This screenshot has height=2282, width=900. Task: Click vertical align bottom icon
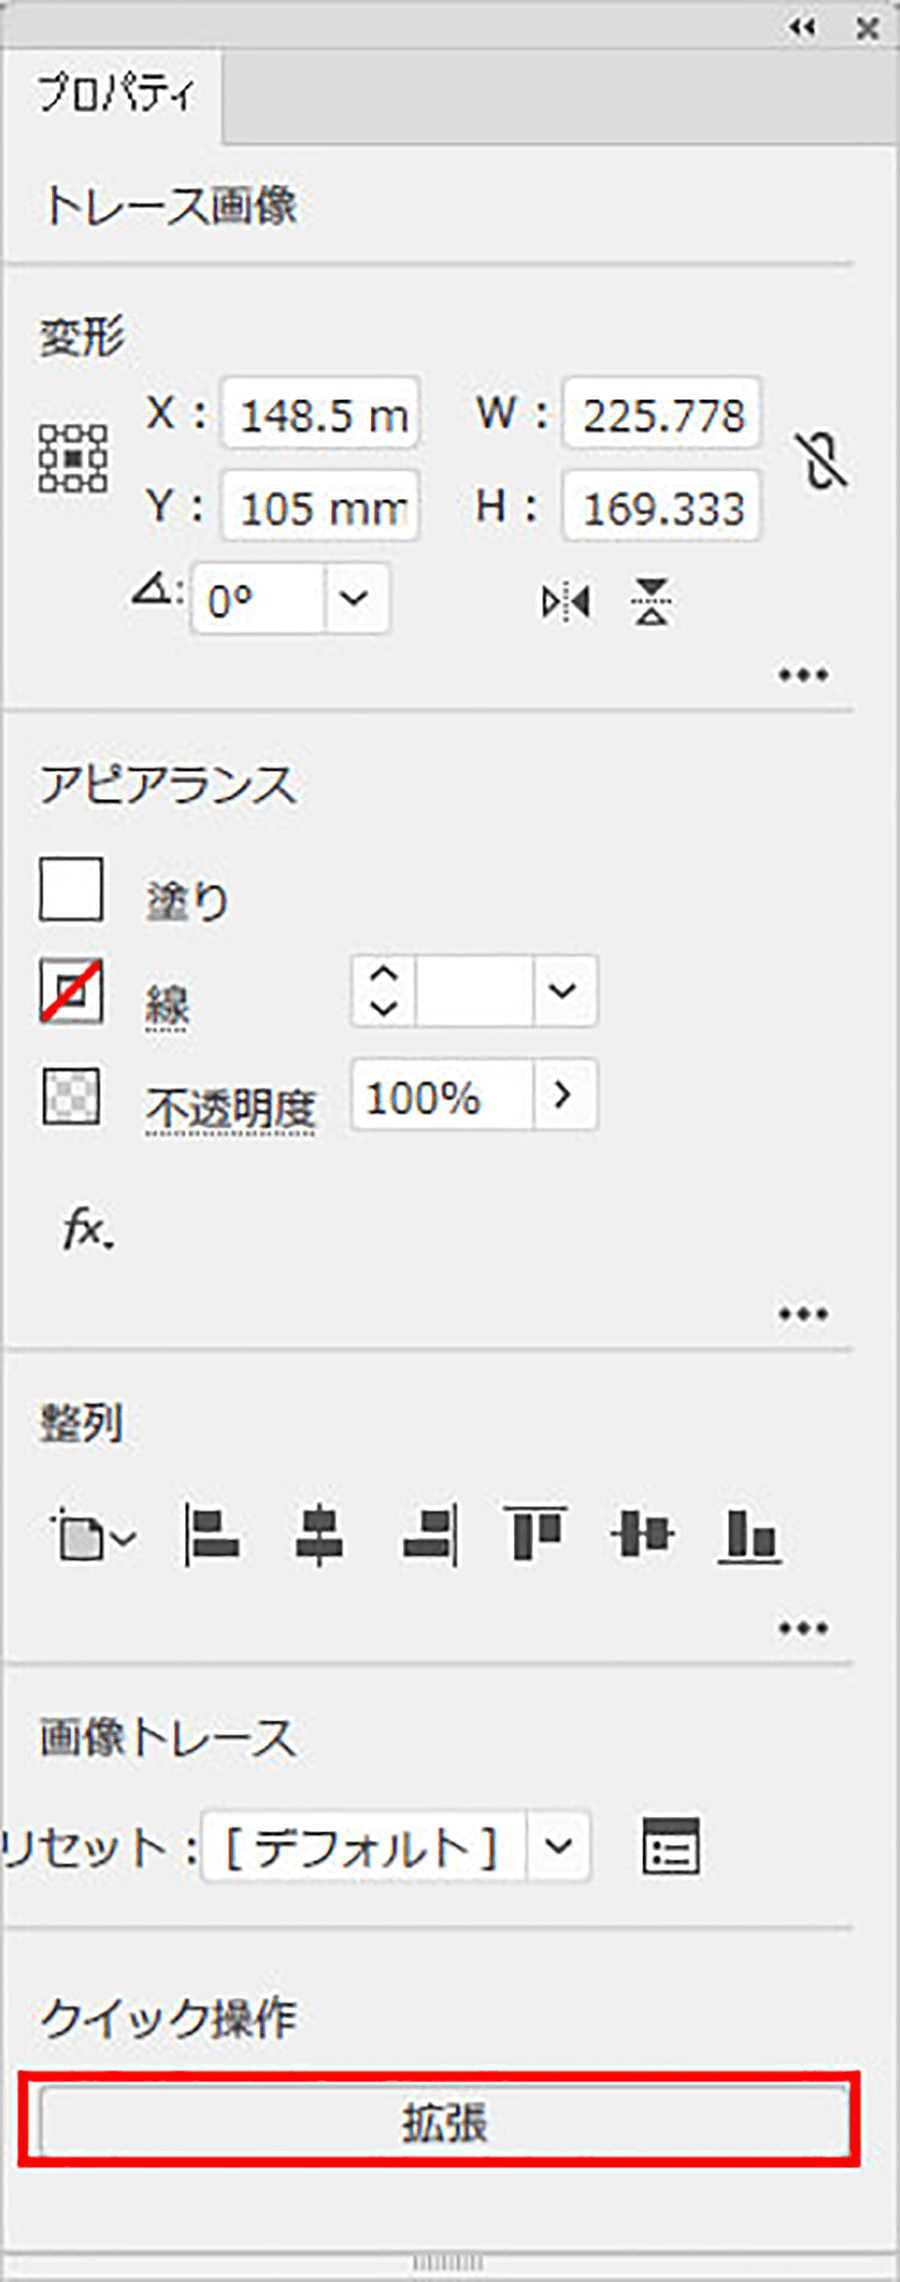(x=749, y=1534)
